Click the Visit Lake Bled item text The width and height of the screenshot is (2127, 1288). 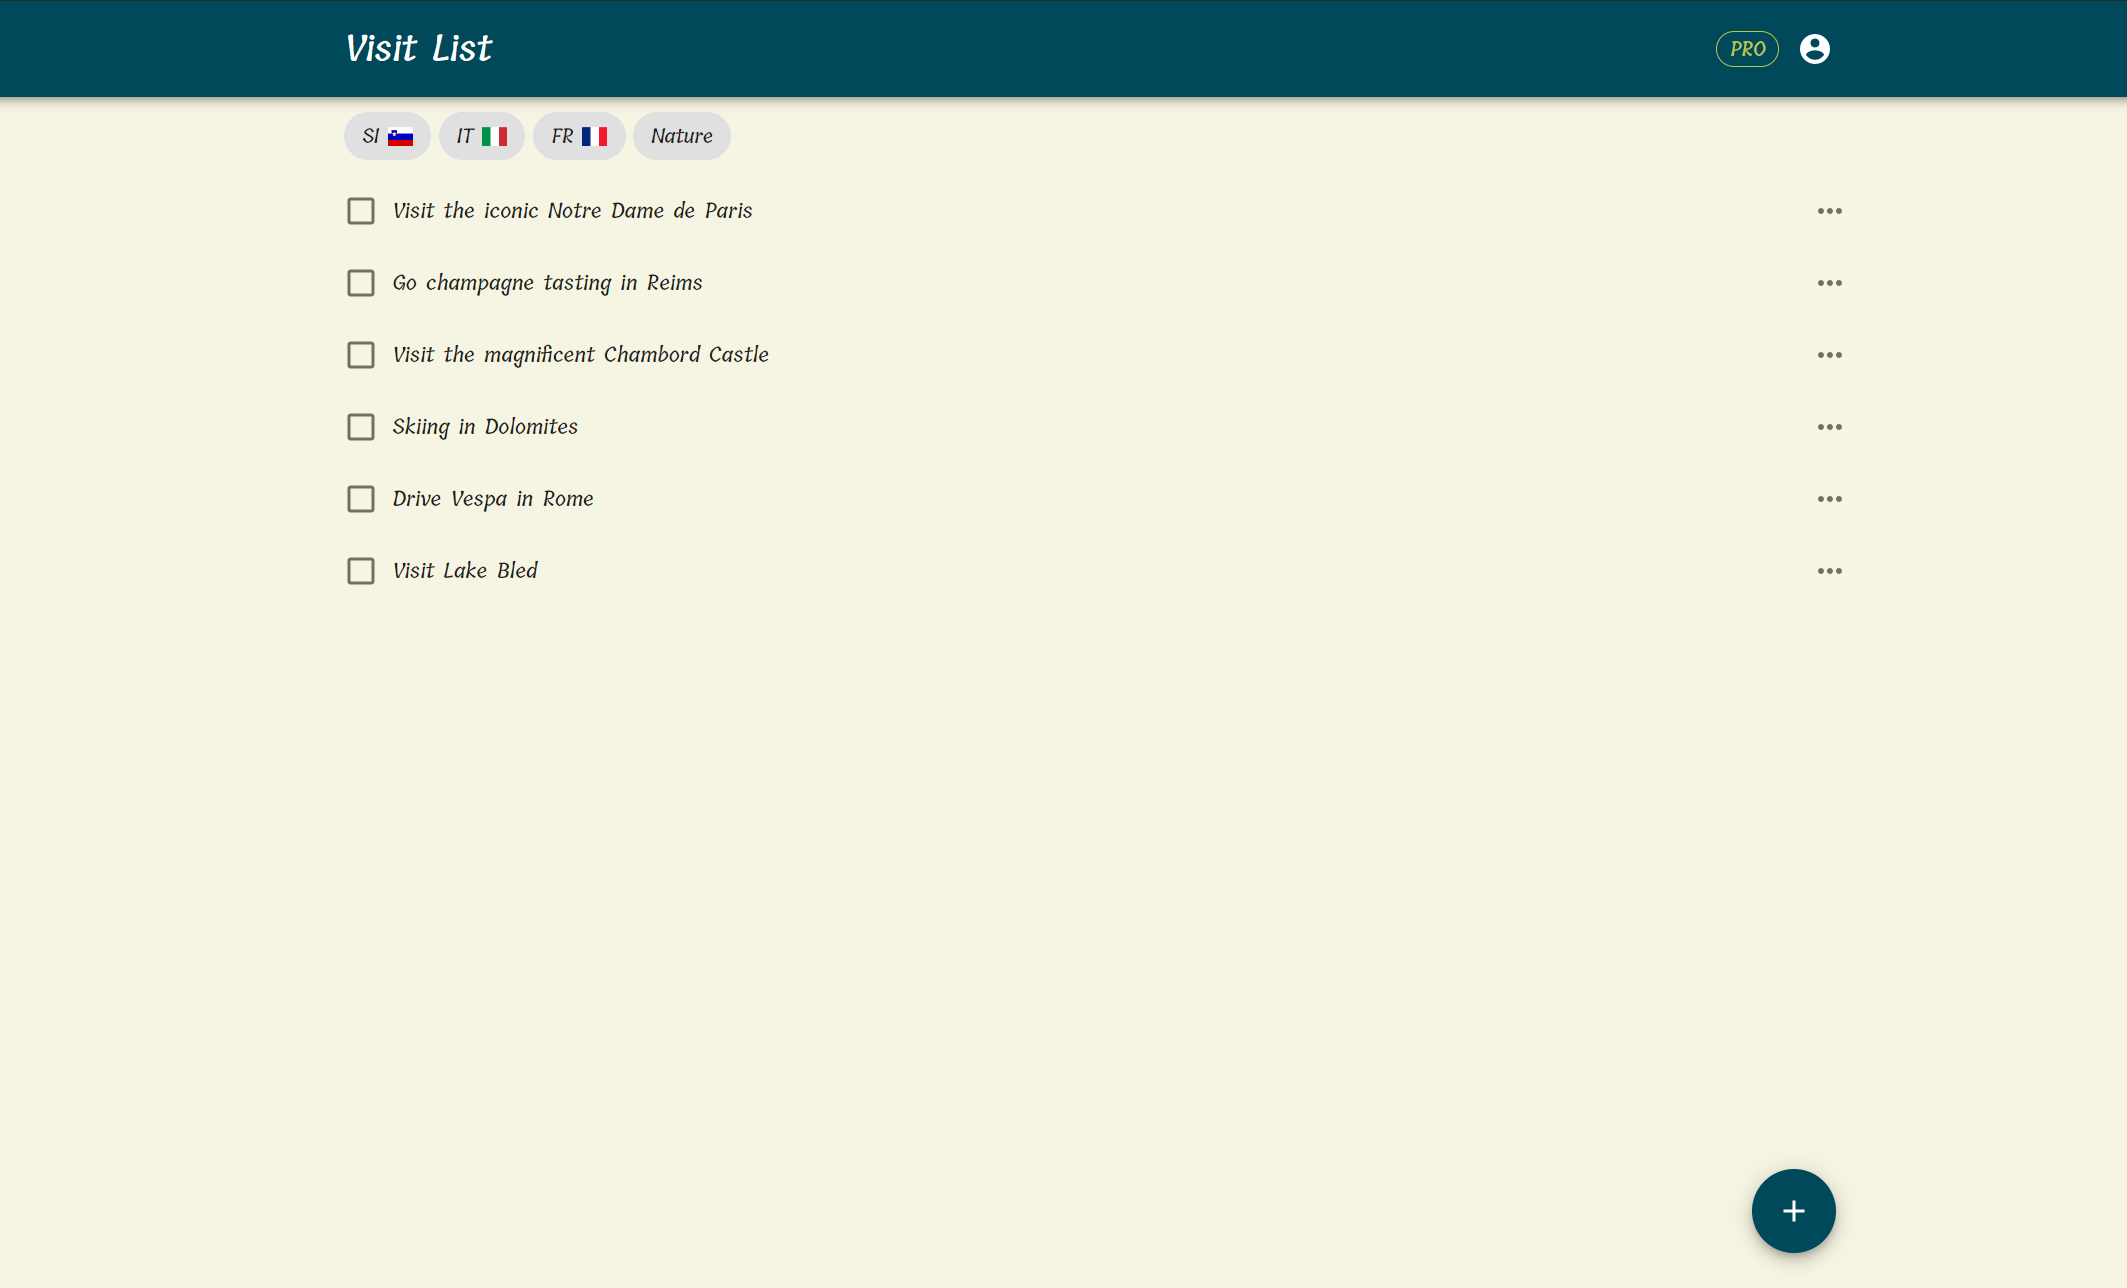pos(464,570)
